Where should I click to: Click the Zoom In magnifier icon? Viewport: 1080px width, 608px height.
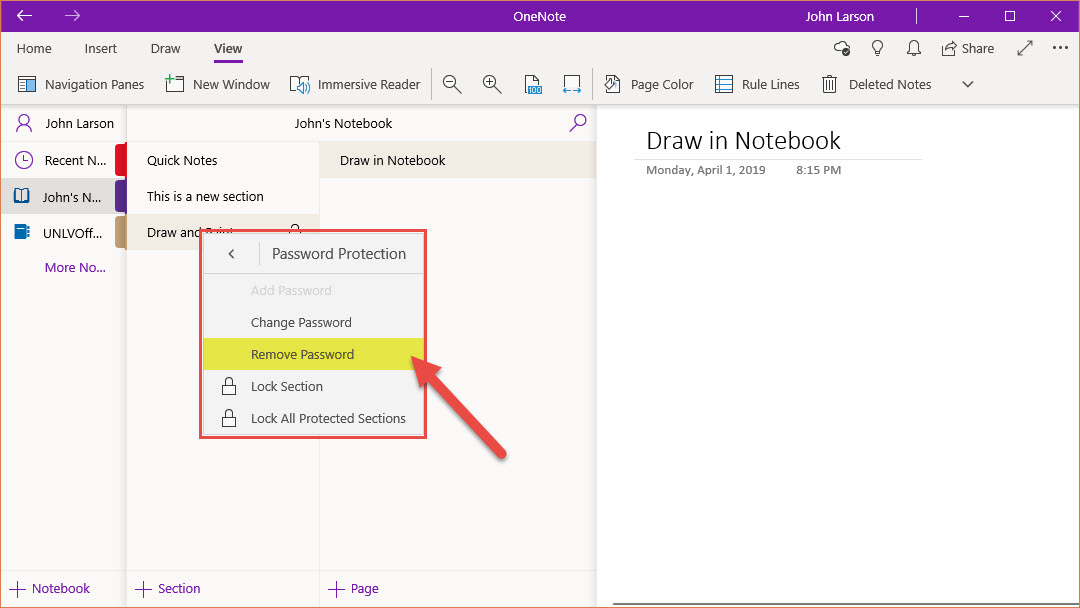pos(492,84)
